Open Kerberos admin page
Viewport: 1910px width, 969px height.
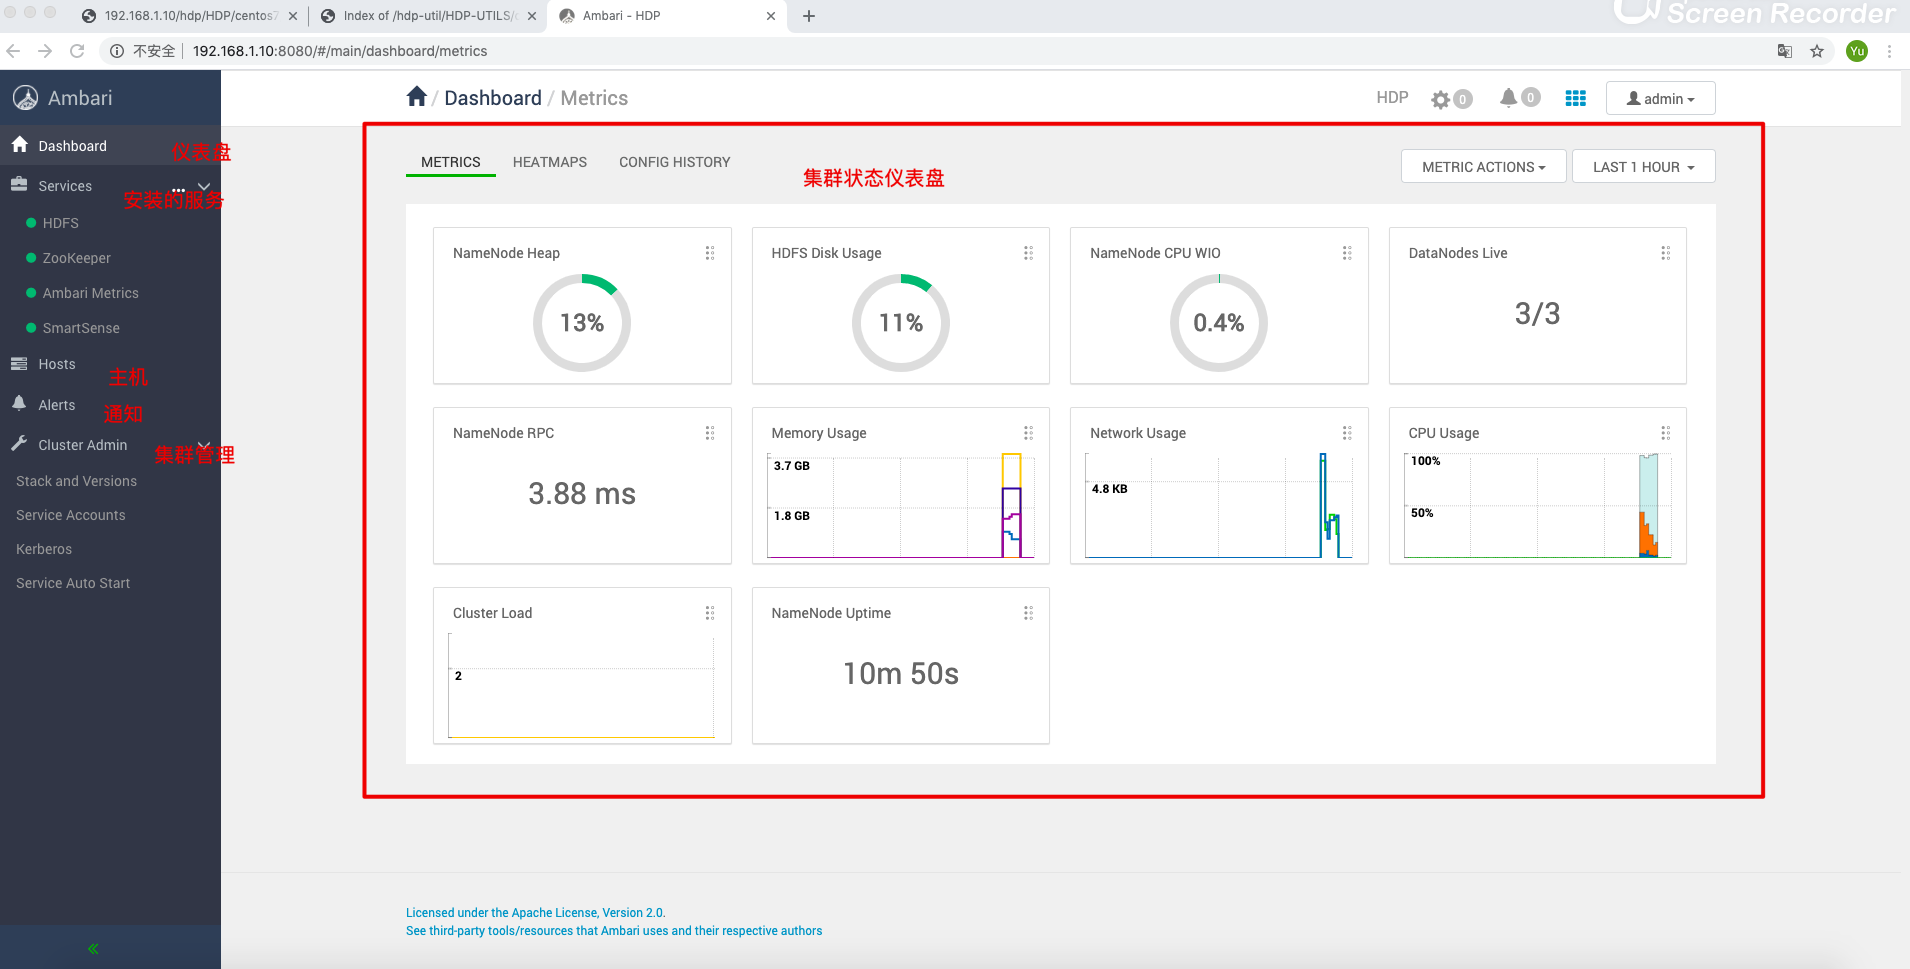pos(44,549)
